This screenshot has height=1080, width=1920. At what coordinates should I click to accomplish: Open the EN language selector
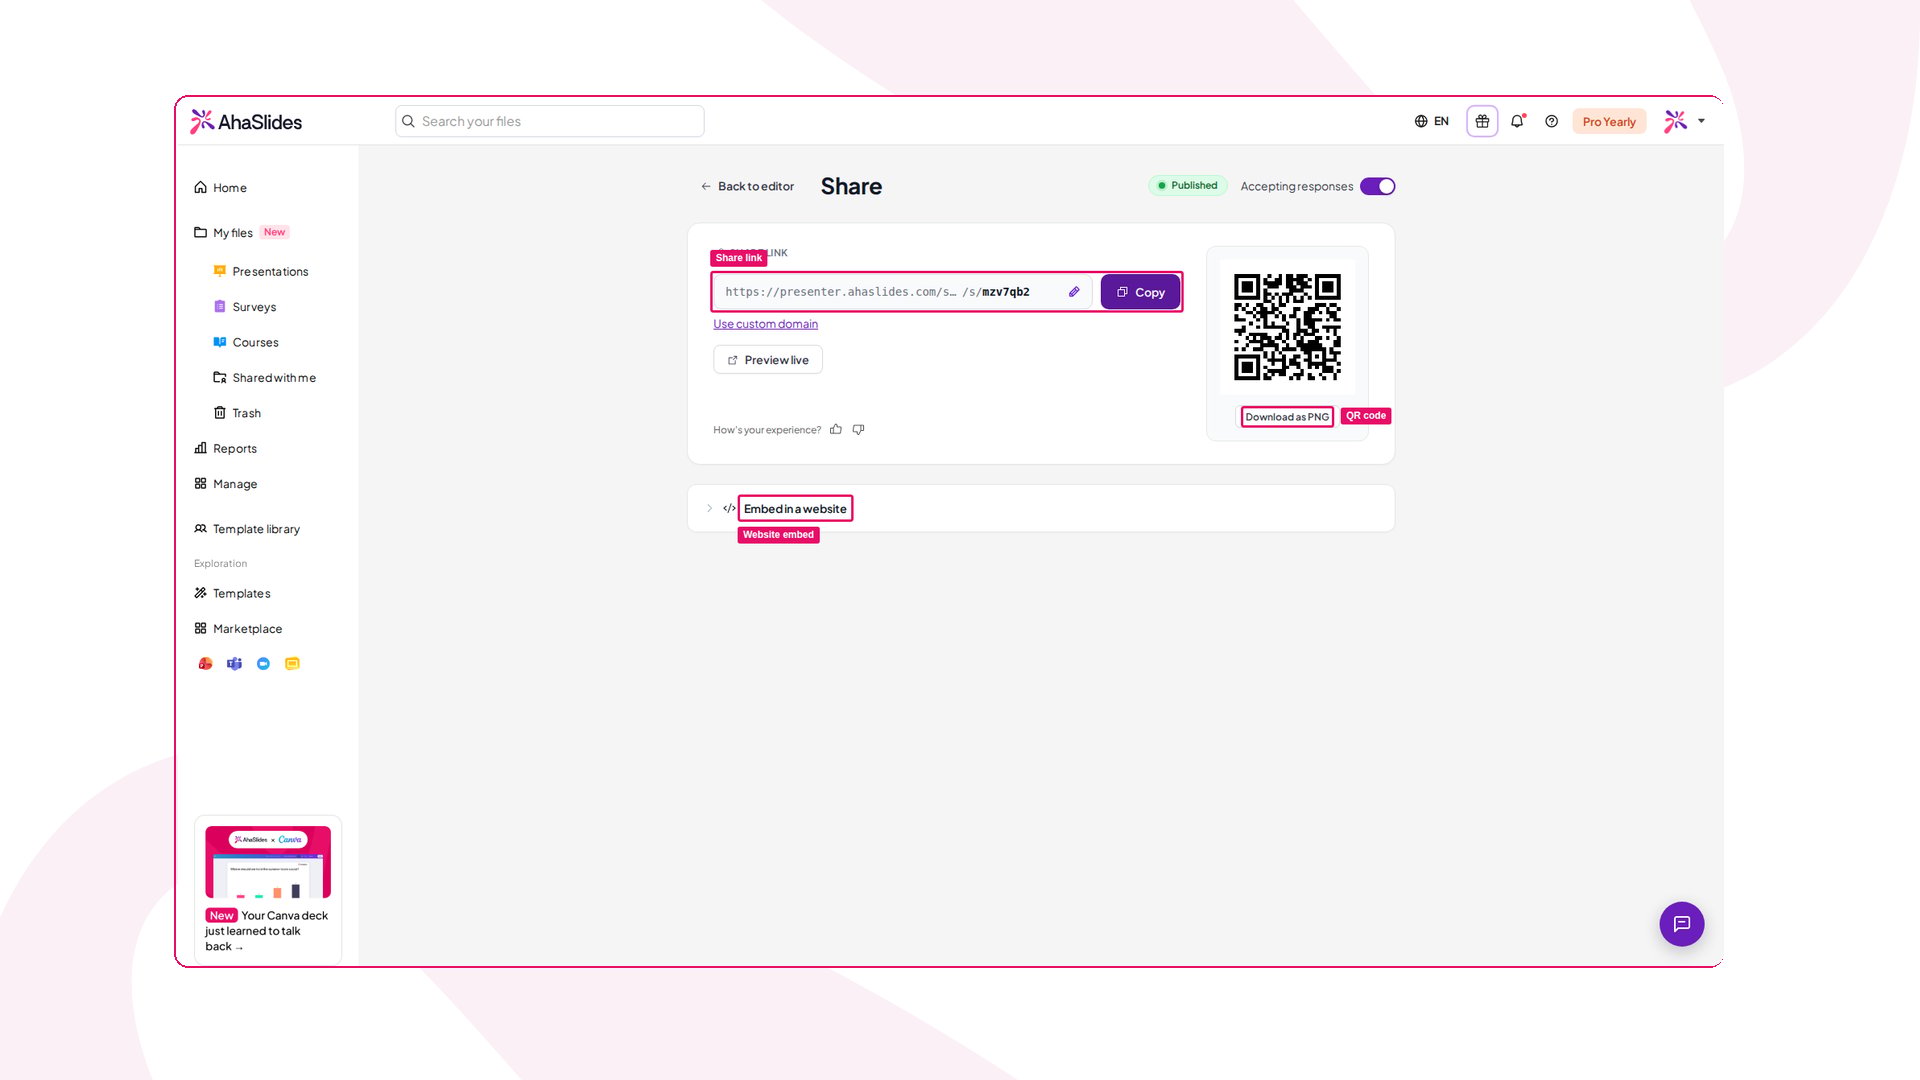(x=1431, y=121)
